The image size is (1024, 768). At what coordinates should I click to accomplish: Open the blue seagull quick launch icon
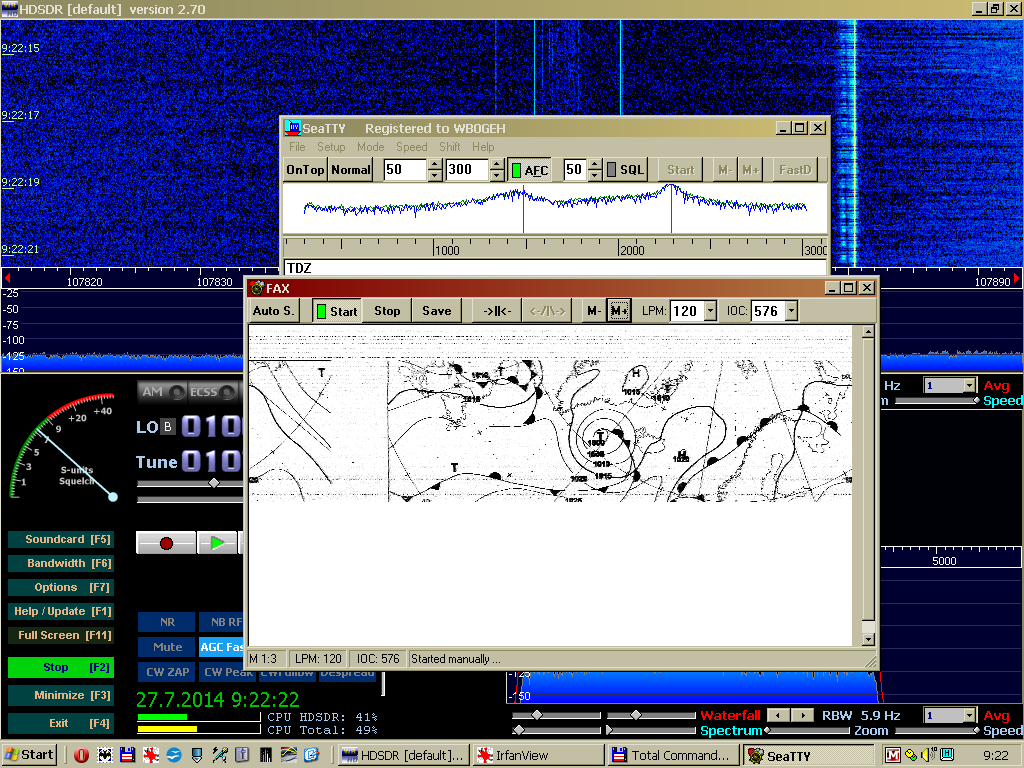(x=174, y=755)
